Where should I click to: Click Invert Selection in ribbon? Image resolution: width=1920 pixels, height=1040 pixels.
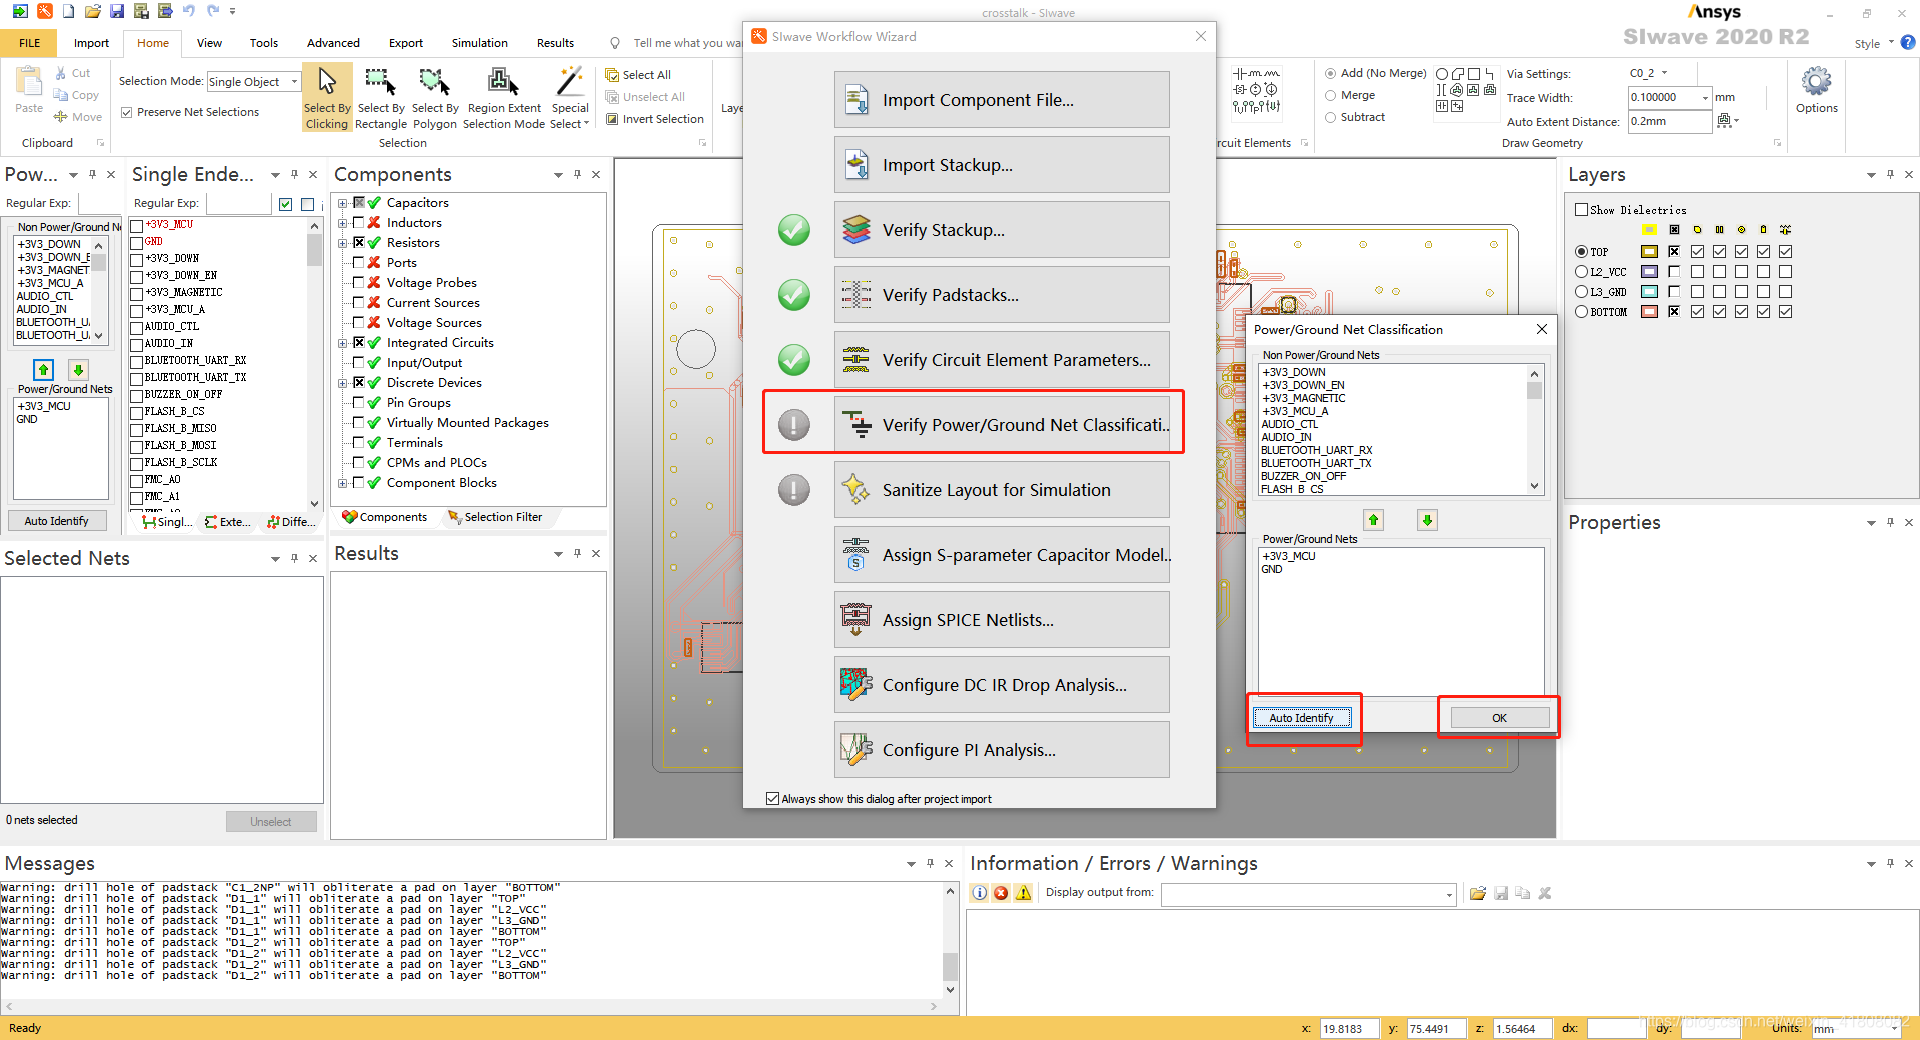coord(654,119)
